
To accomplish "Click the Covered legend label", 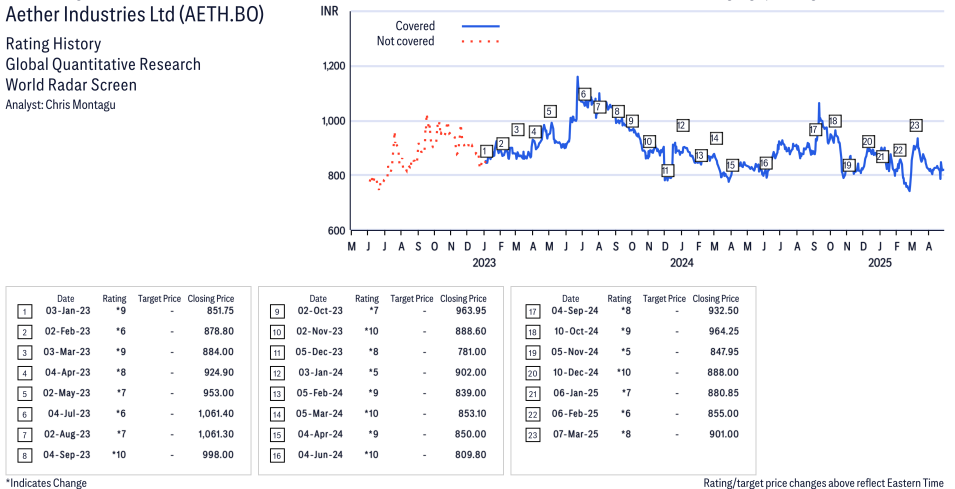I will point(415,26).
